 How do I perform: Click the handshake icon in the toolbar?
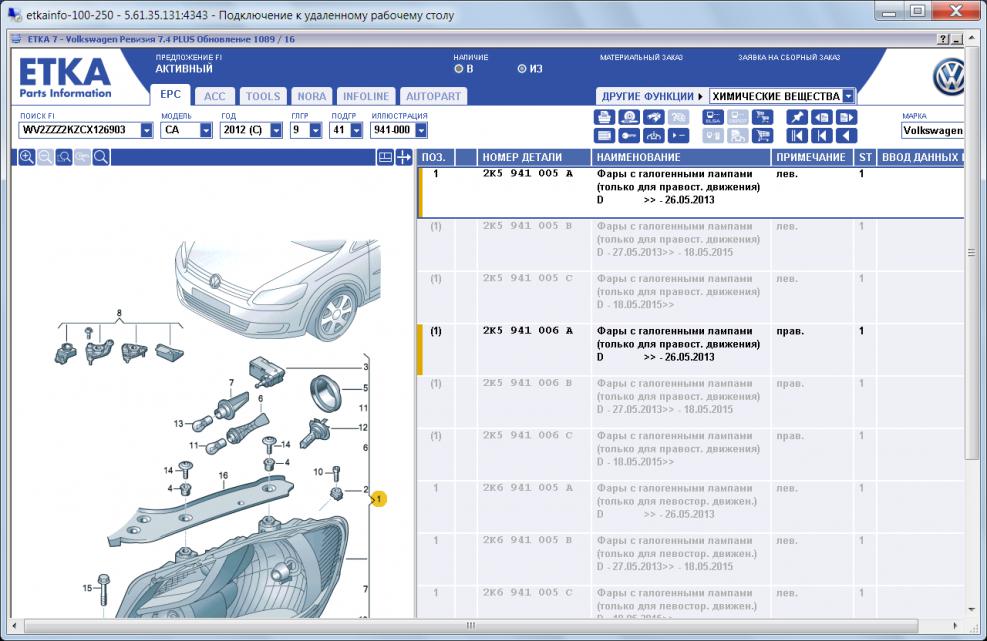(654, 117)
